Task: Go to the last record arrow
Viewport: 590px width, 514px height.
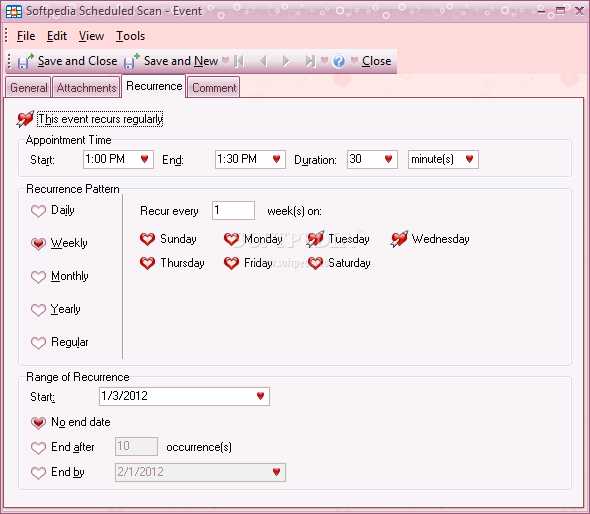Action: click(310, 61)
